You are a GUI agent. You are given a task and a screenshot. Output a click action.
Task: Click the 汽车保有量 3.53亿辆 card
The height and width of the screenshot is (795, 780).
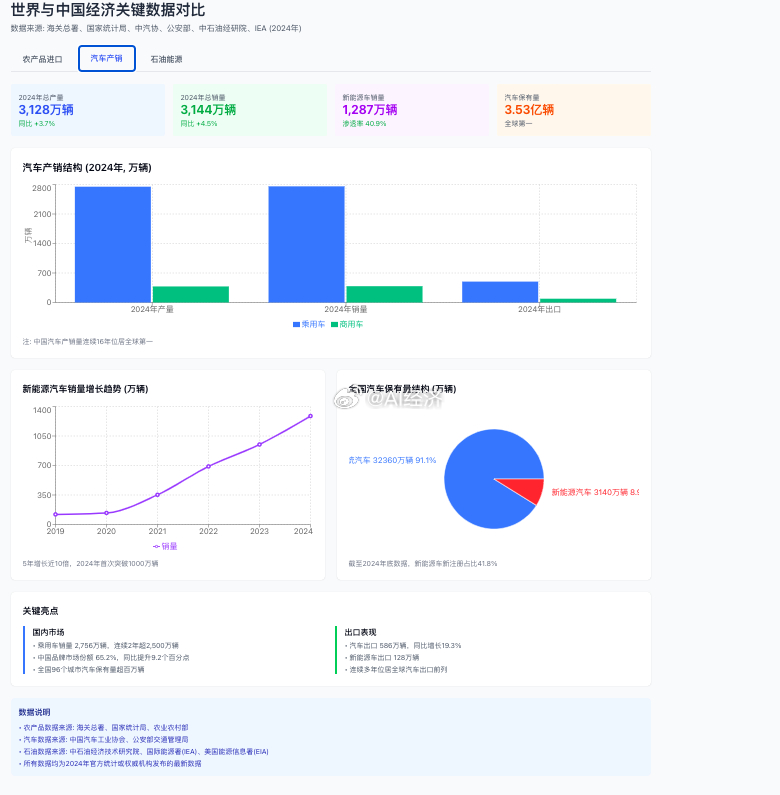[x=574, y=110]
